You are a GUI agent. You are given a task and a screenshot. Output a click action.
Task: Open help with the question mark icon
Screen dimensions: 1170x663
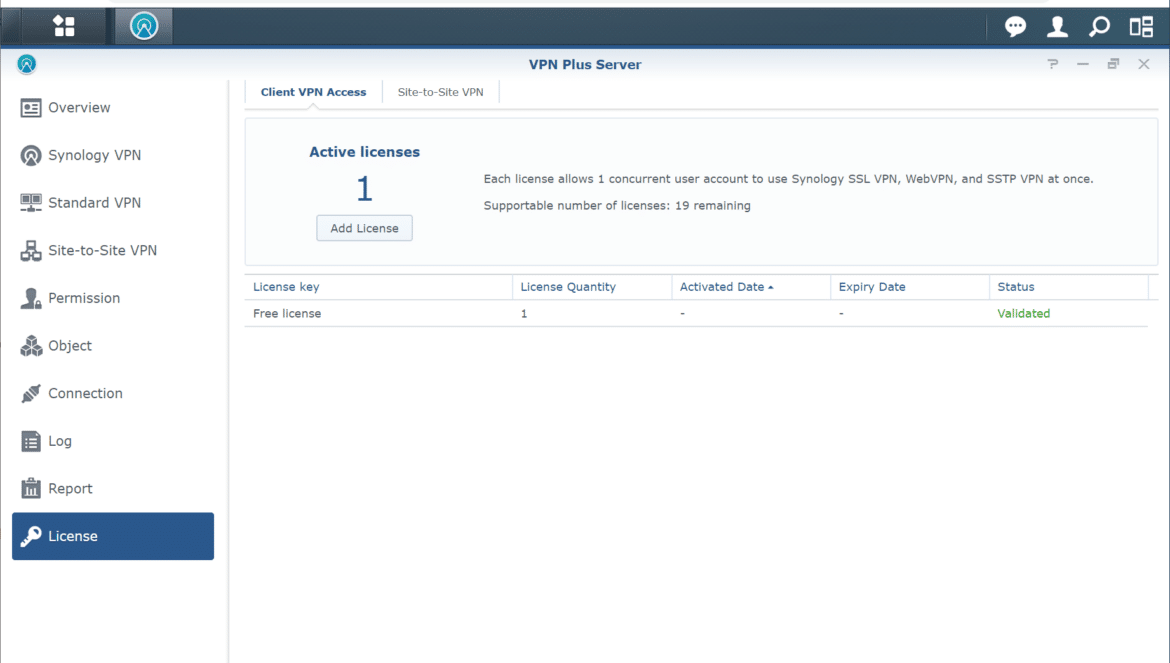point(1053,64)
